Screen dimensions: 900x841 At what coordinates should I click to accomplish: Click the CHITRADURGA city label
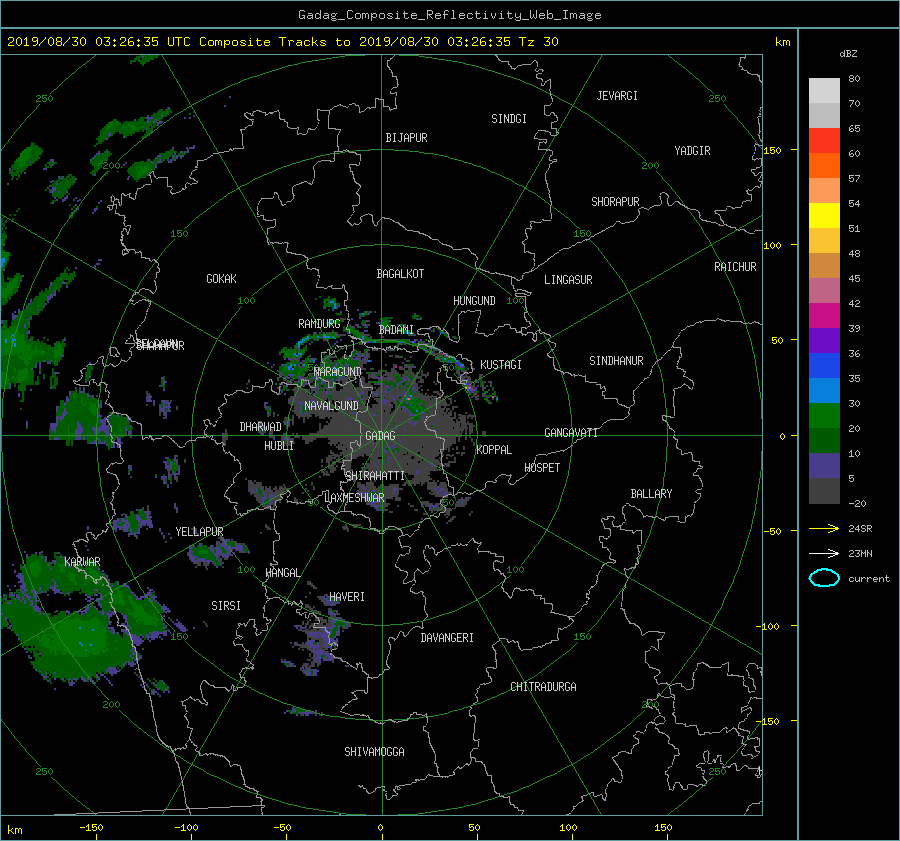543,687
